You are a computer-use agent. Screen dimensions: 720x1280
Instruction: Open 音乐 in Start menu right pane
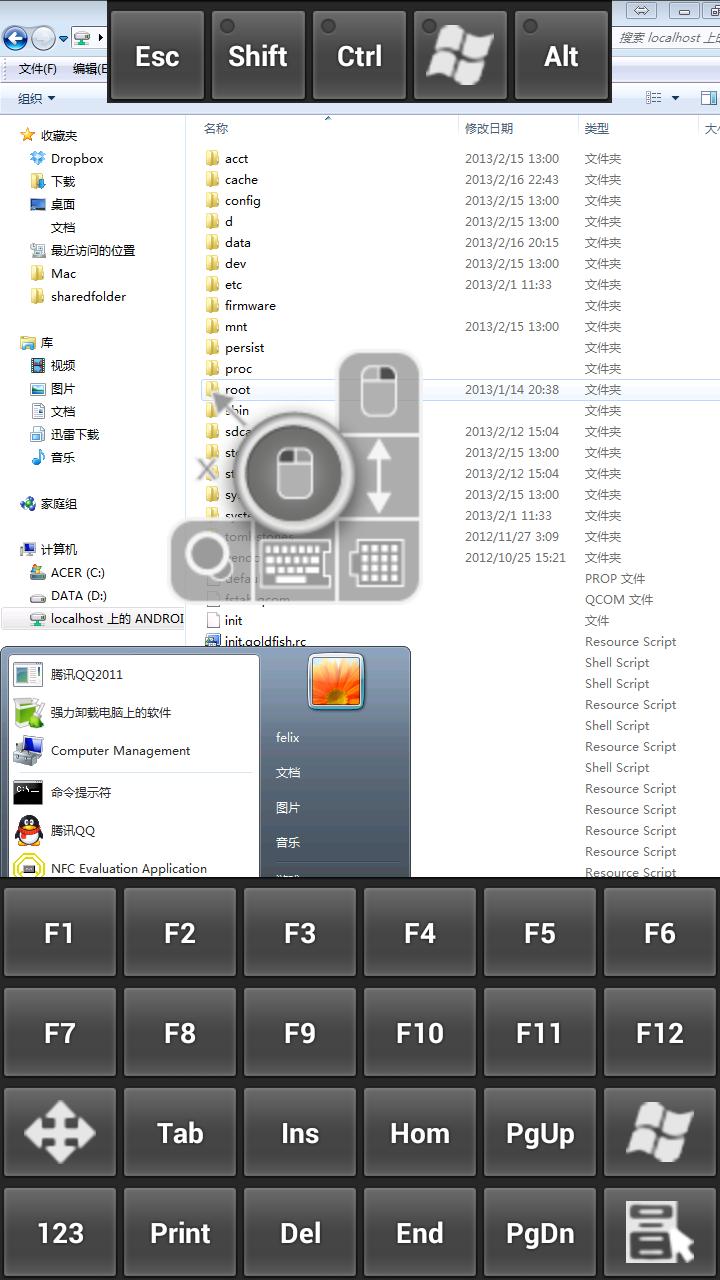point(288,843)
